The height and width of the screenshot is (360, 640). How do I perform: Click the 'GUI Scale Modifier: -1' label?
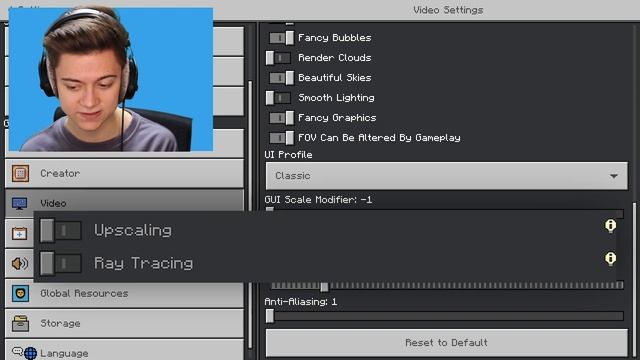[318, 200]
